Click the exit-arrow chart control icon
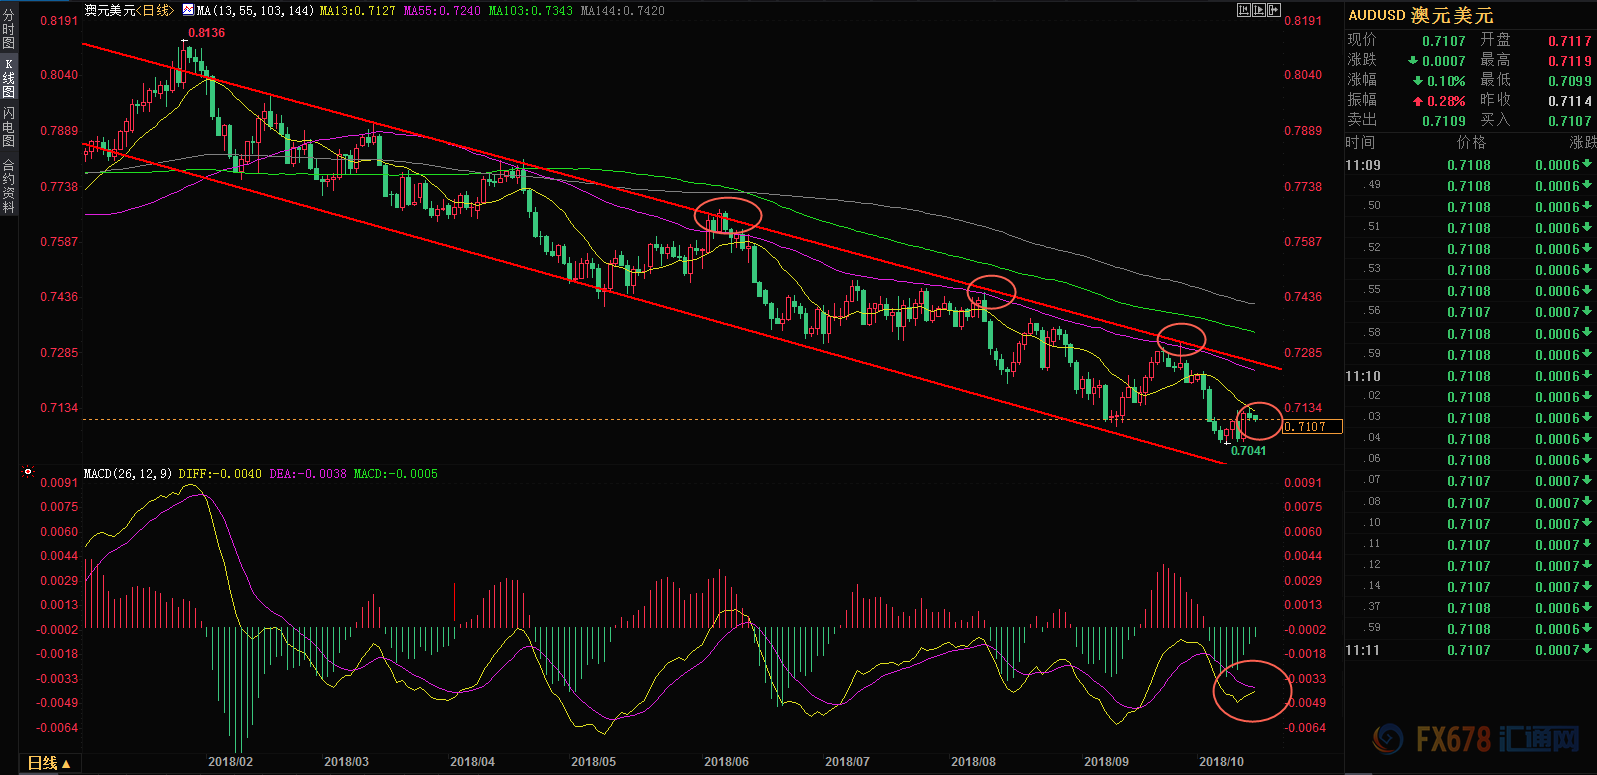 pos(1274,10)
